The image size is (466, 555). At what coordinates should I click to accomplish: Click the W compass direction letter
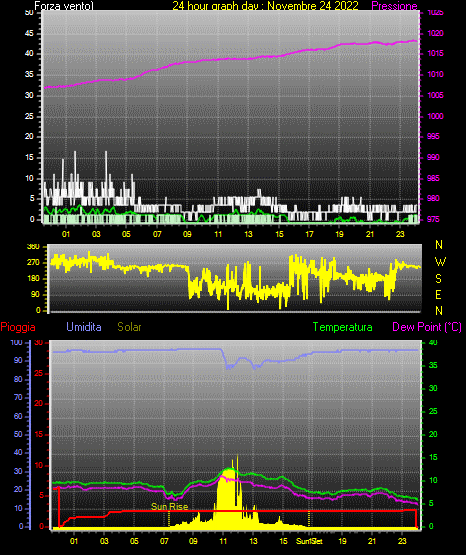(x=440, y=262)
